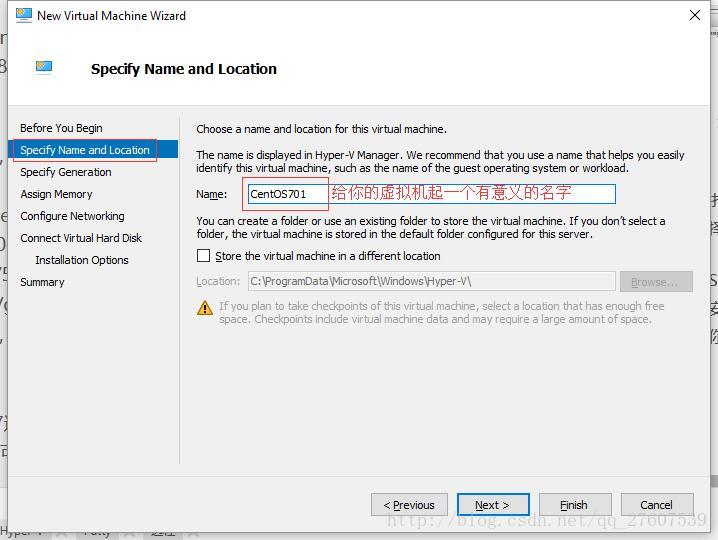This screenshot has width=718, height=540.
Task: Click the yellow warning triangle icon
Action: pos(205,308)
